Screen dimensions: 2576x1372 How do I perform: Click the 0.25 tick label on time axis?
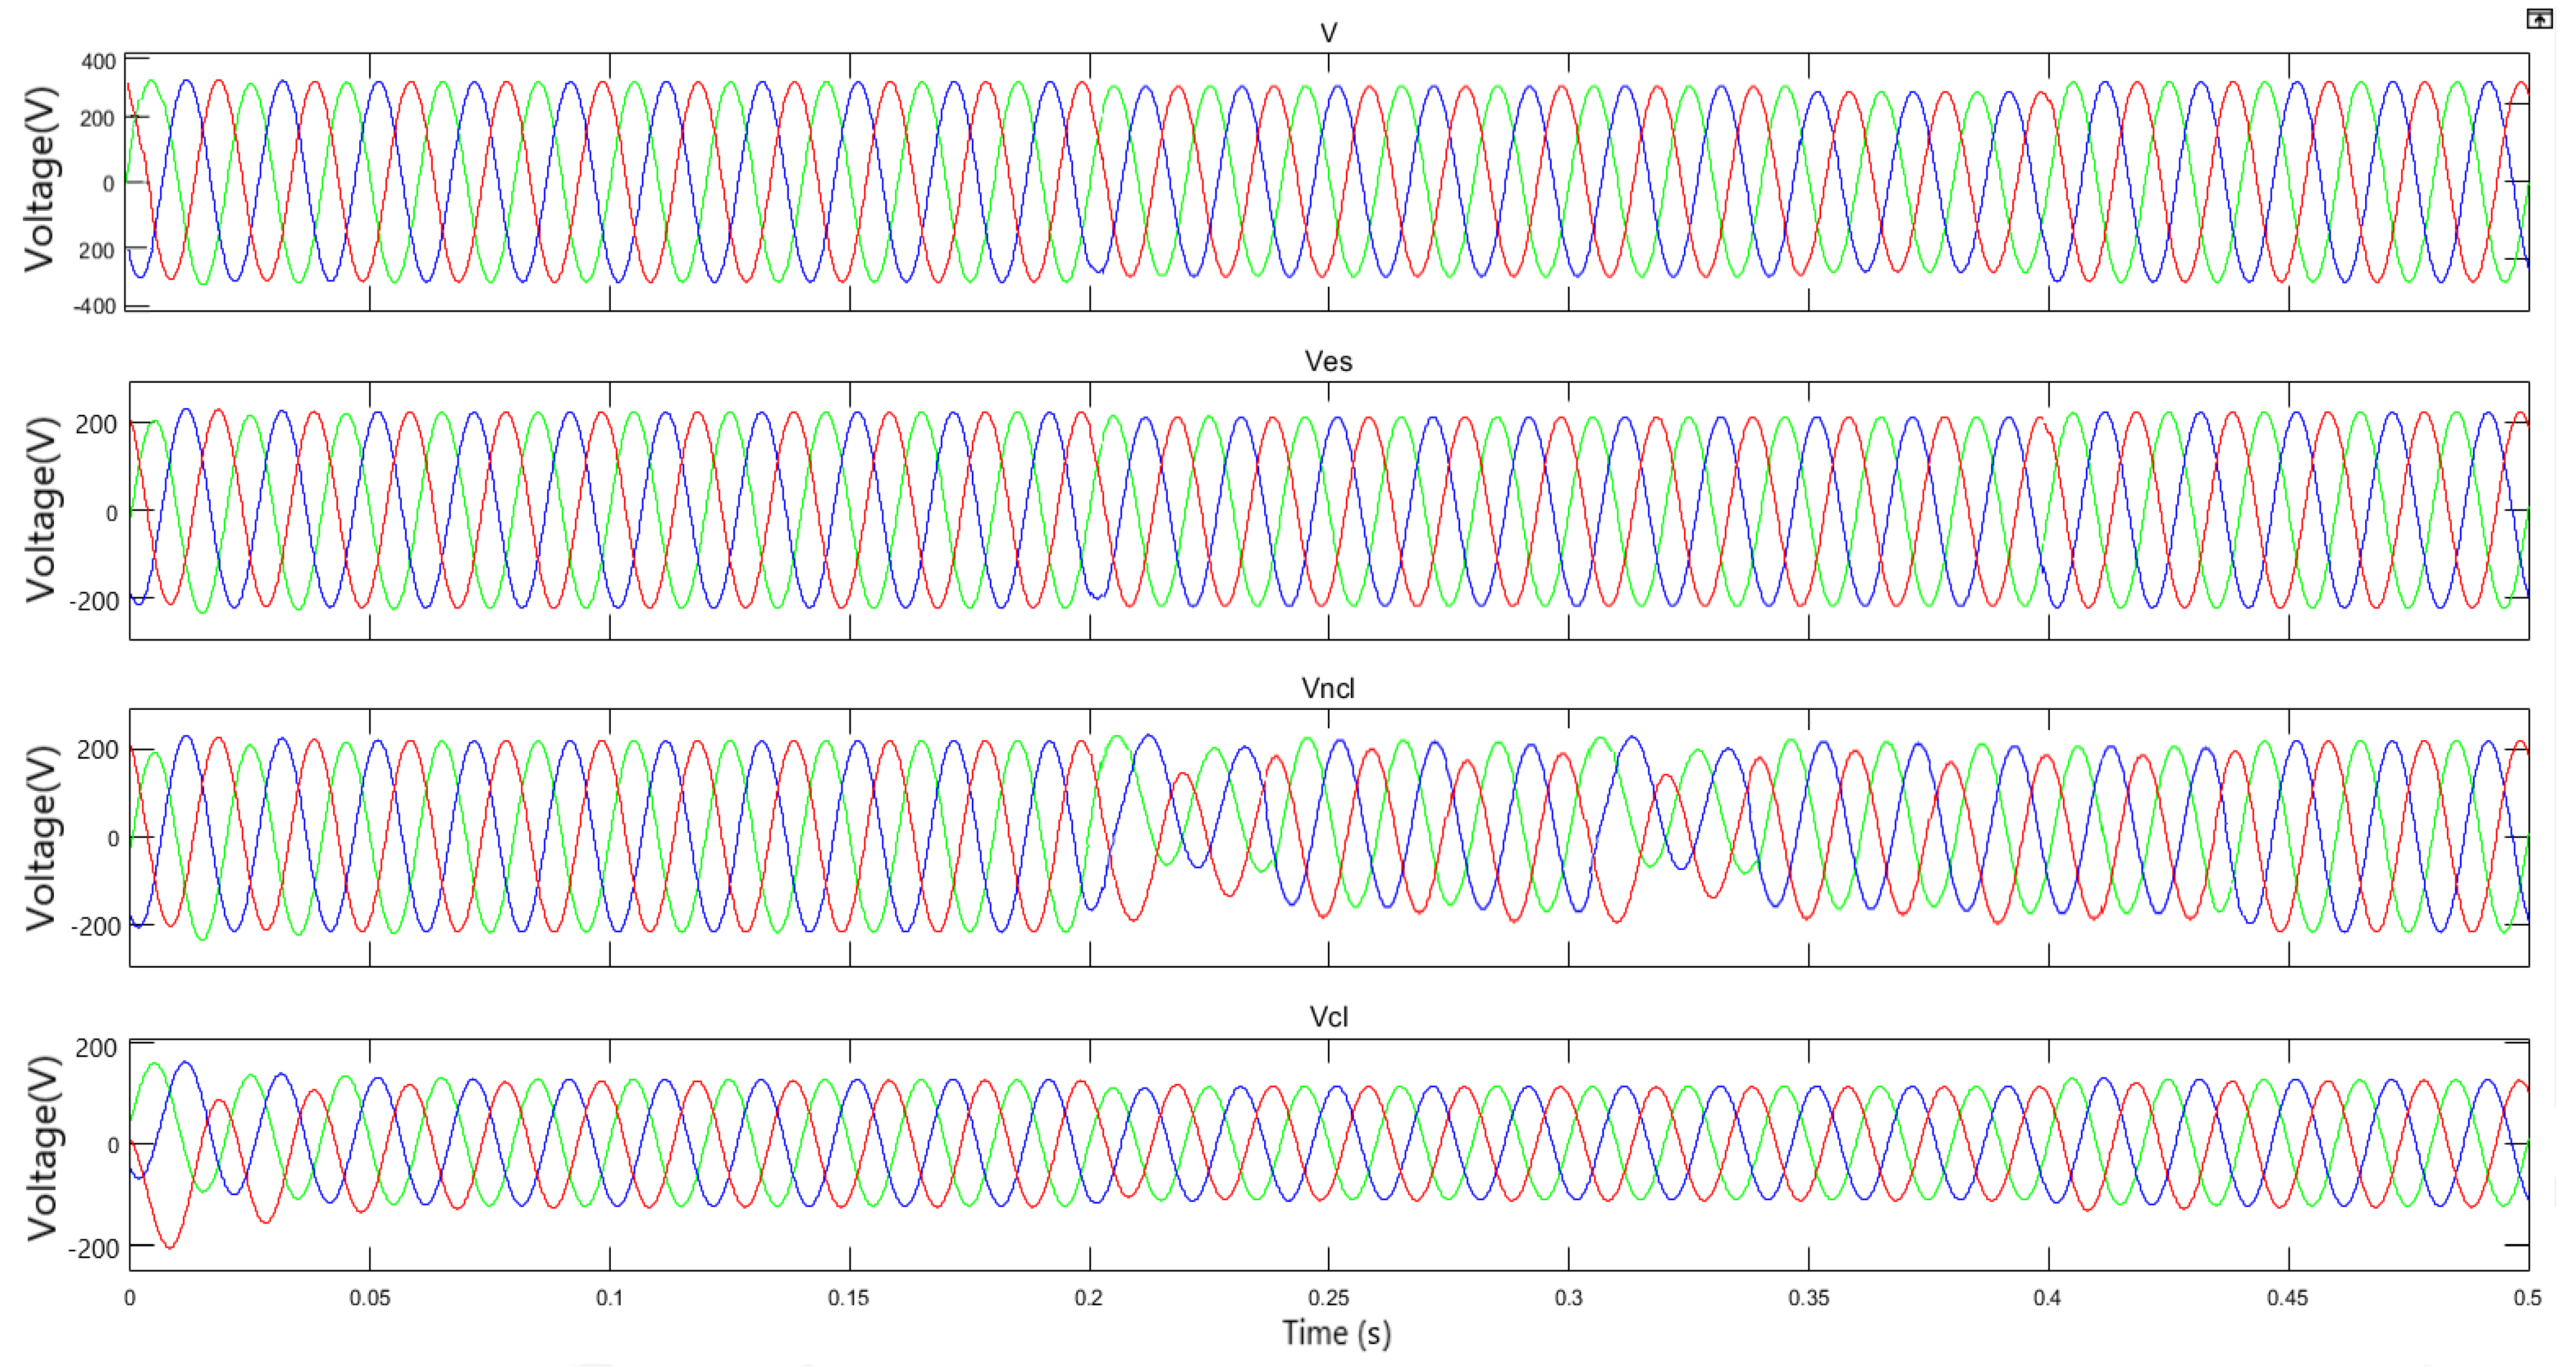[1328, 1298]
